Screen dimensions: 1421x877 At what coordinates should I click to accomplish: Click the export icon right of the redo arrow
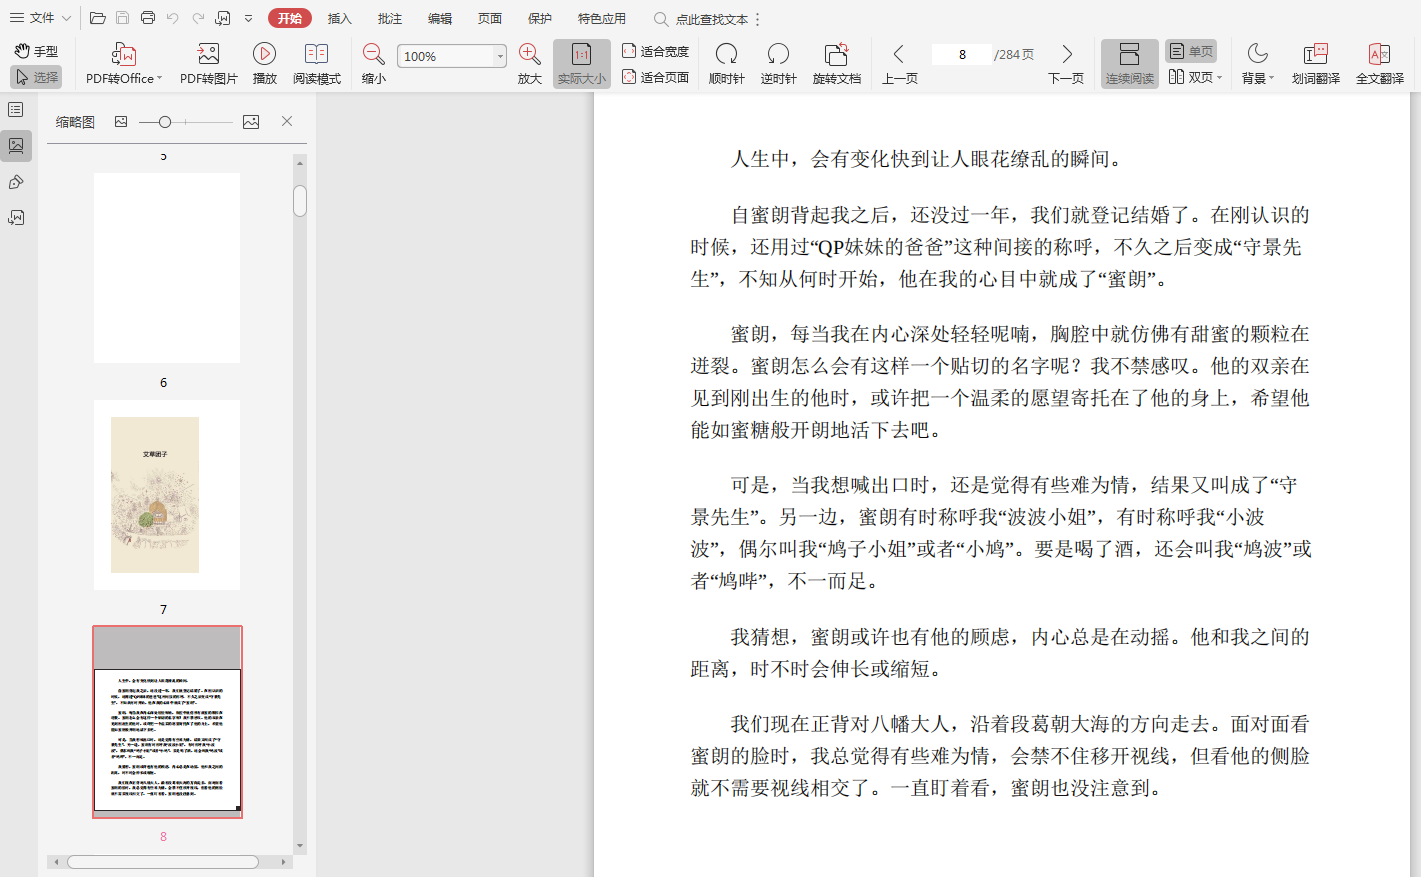(223, 18)
